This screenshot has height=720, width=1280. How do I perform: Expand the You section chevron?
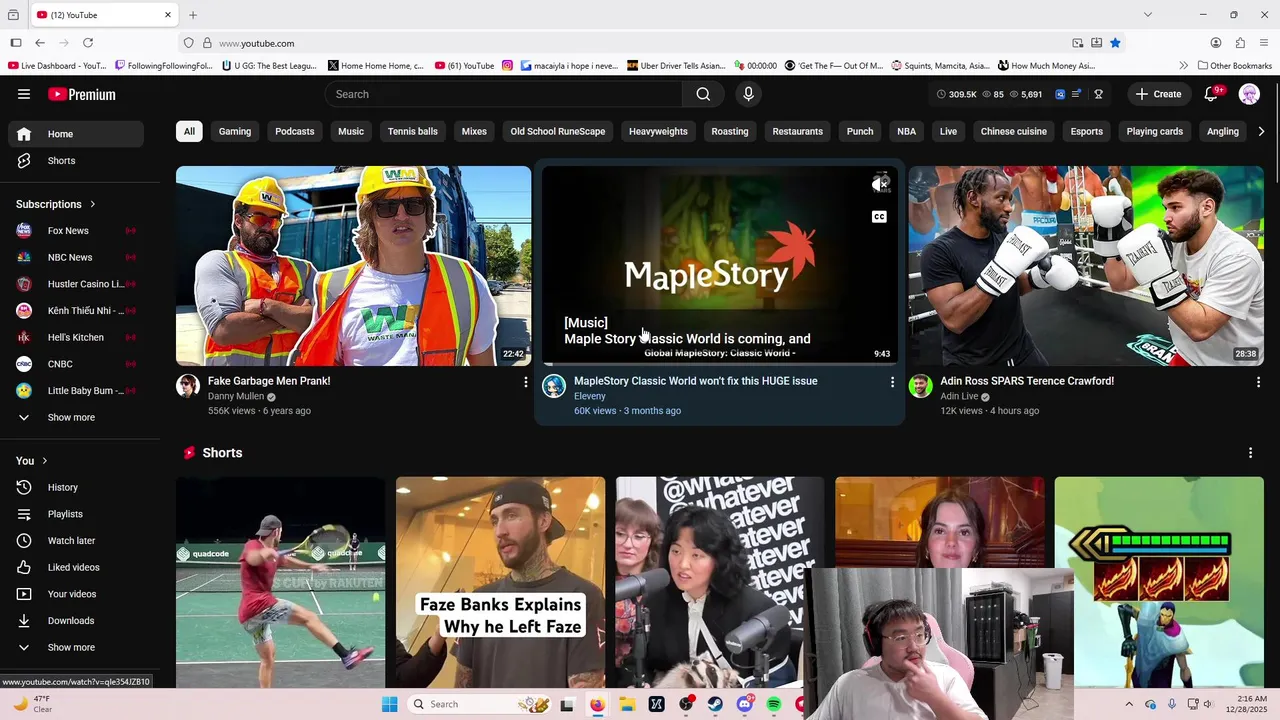click(44, 461)
